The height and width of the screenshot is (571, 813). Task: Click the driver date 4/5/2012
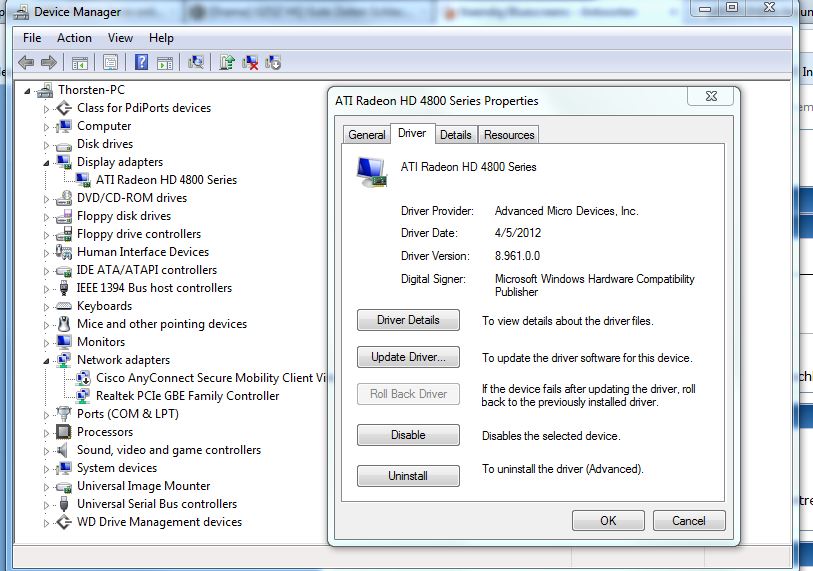coord(518,233)
